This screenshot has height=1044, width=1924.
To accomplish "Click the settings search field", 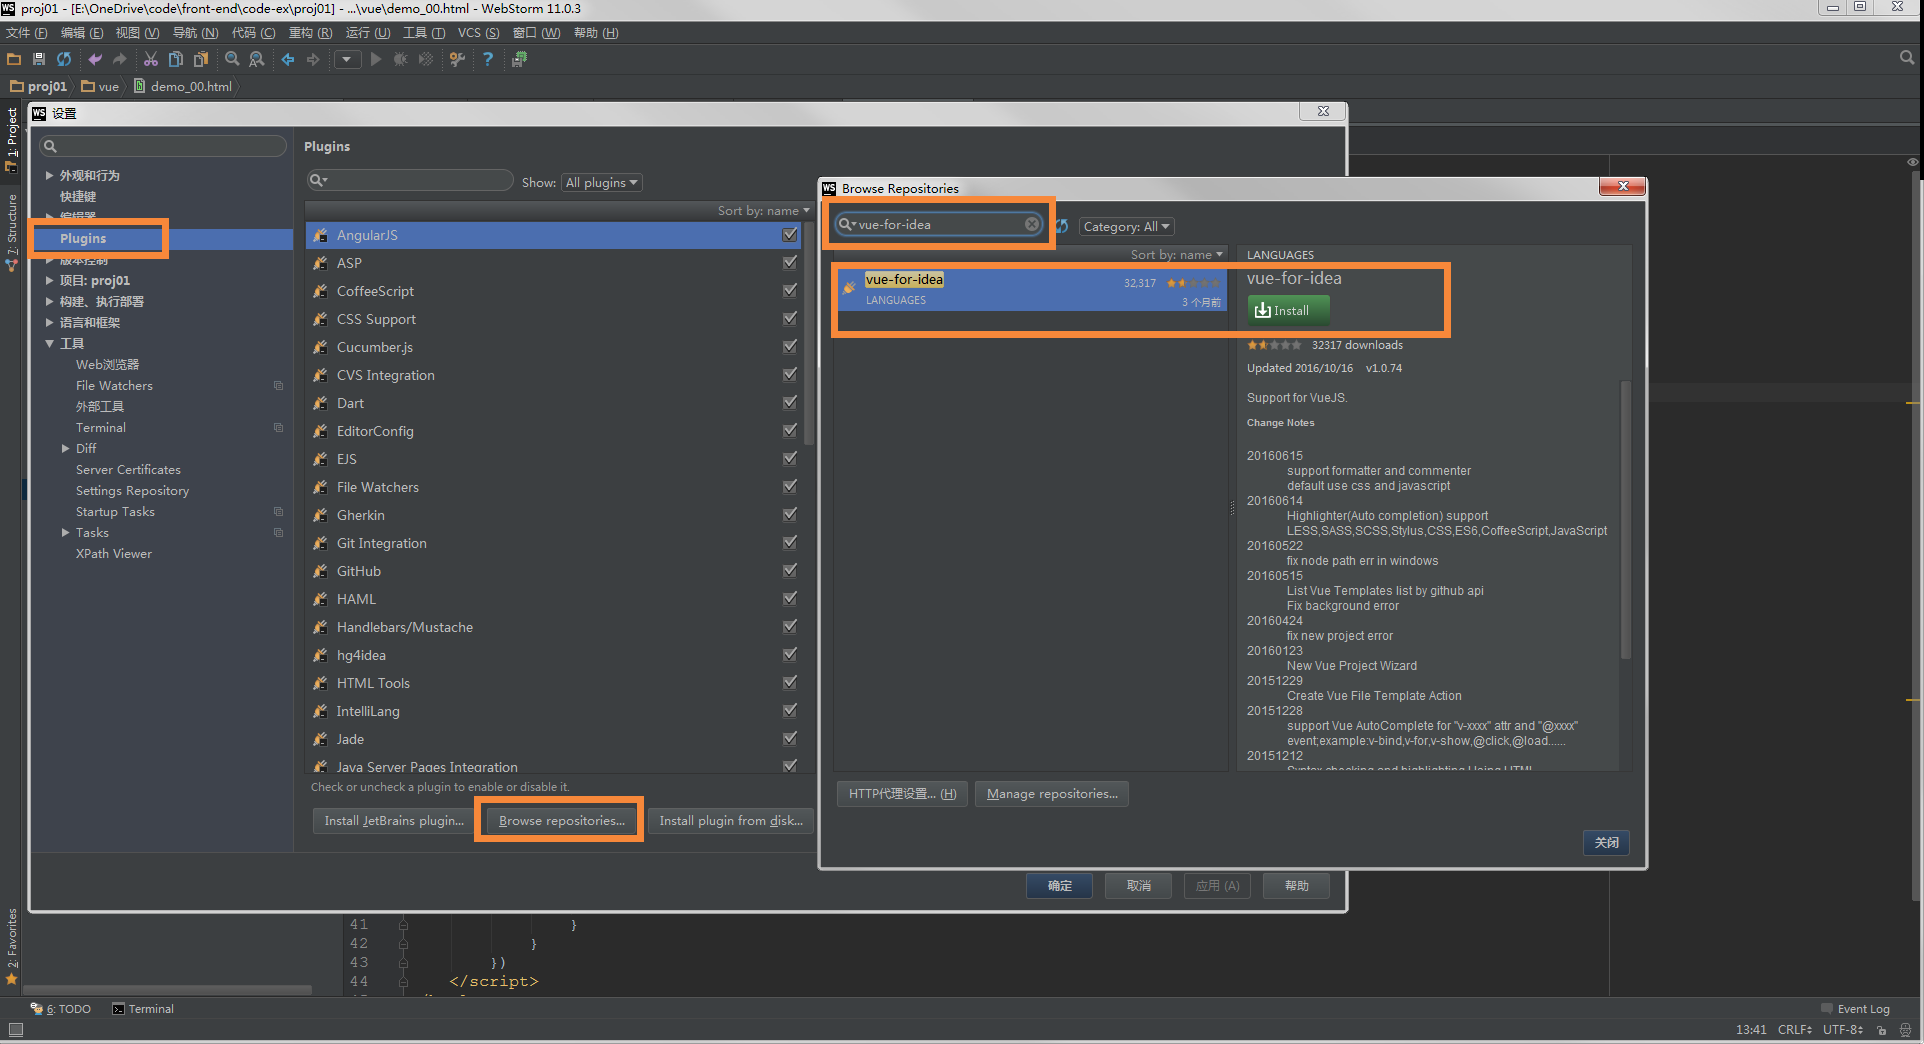I will pos(163,146).
